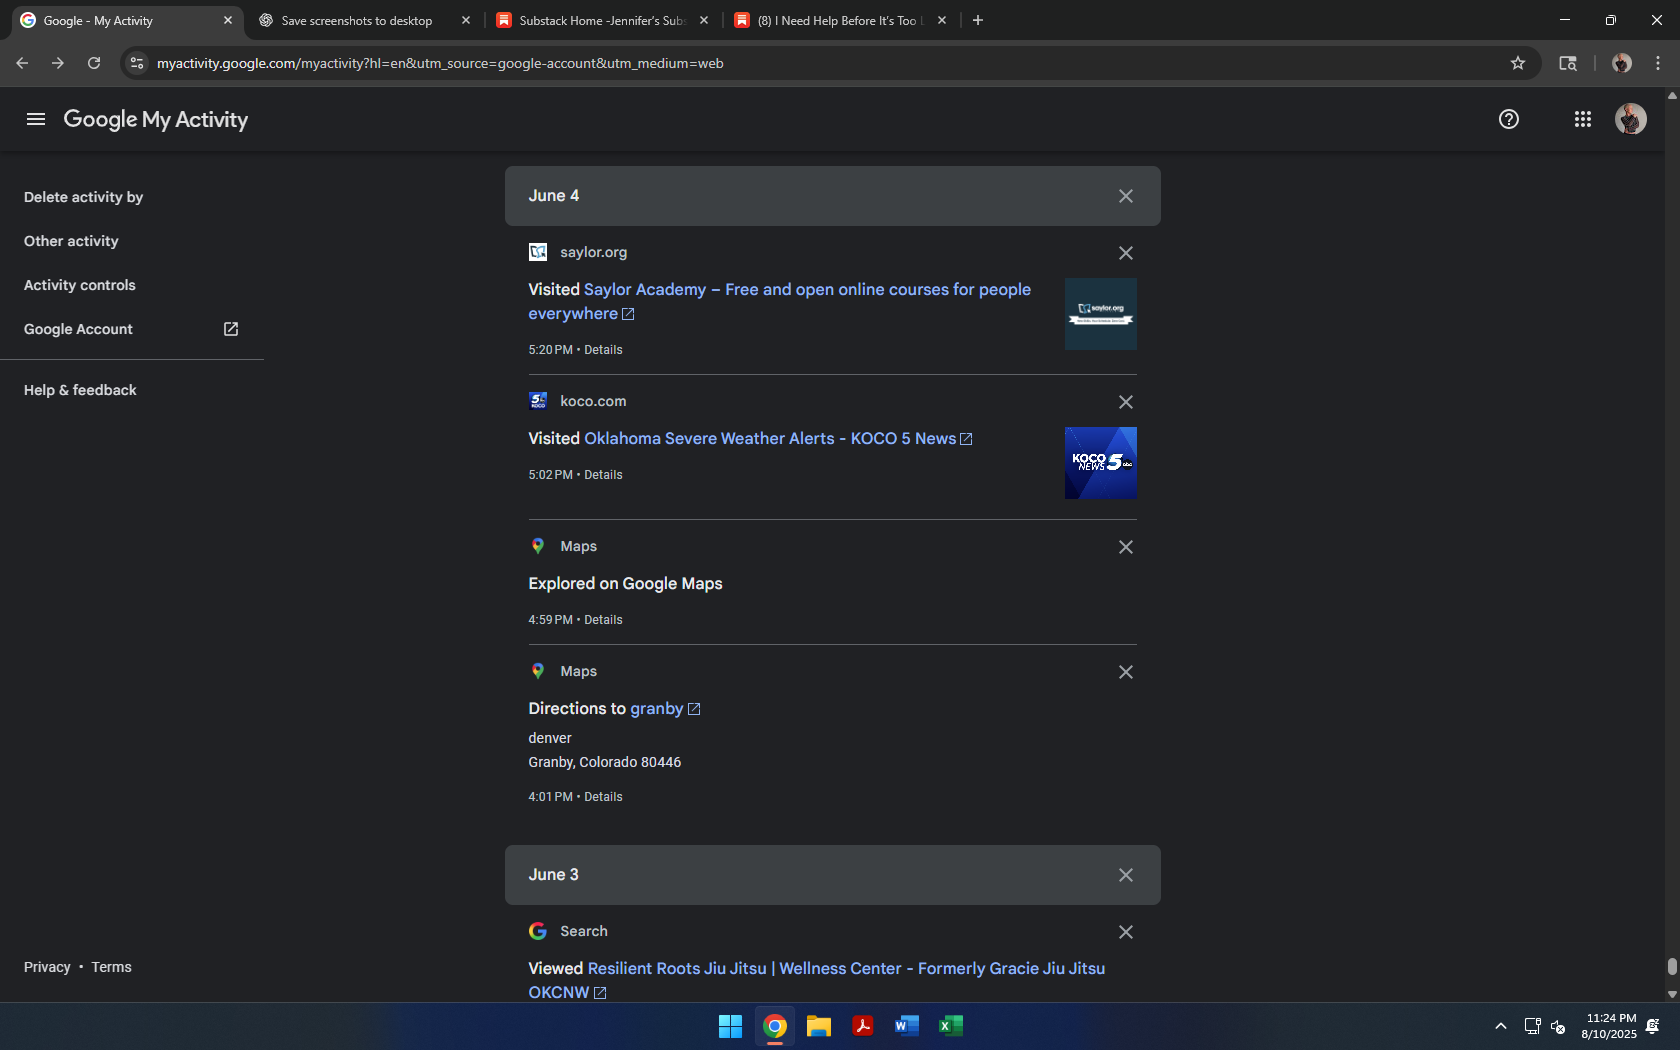Open the Help question mark icon
The image size is (1680, 1050).
(x=1509, y=119)
